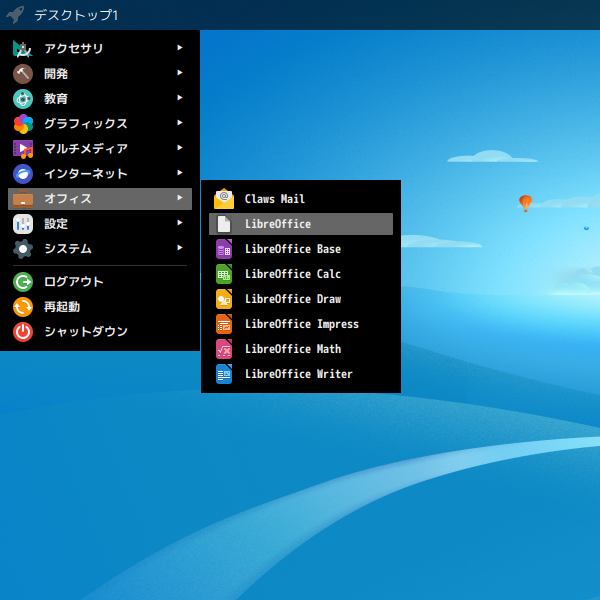600x600 pixels.
Task: Expand the システム submenu arrow
Action: (x=180, y=248)
